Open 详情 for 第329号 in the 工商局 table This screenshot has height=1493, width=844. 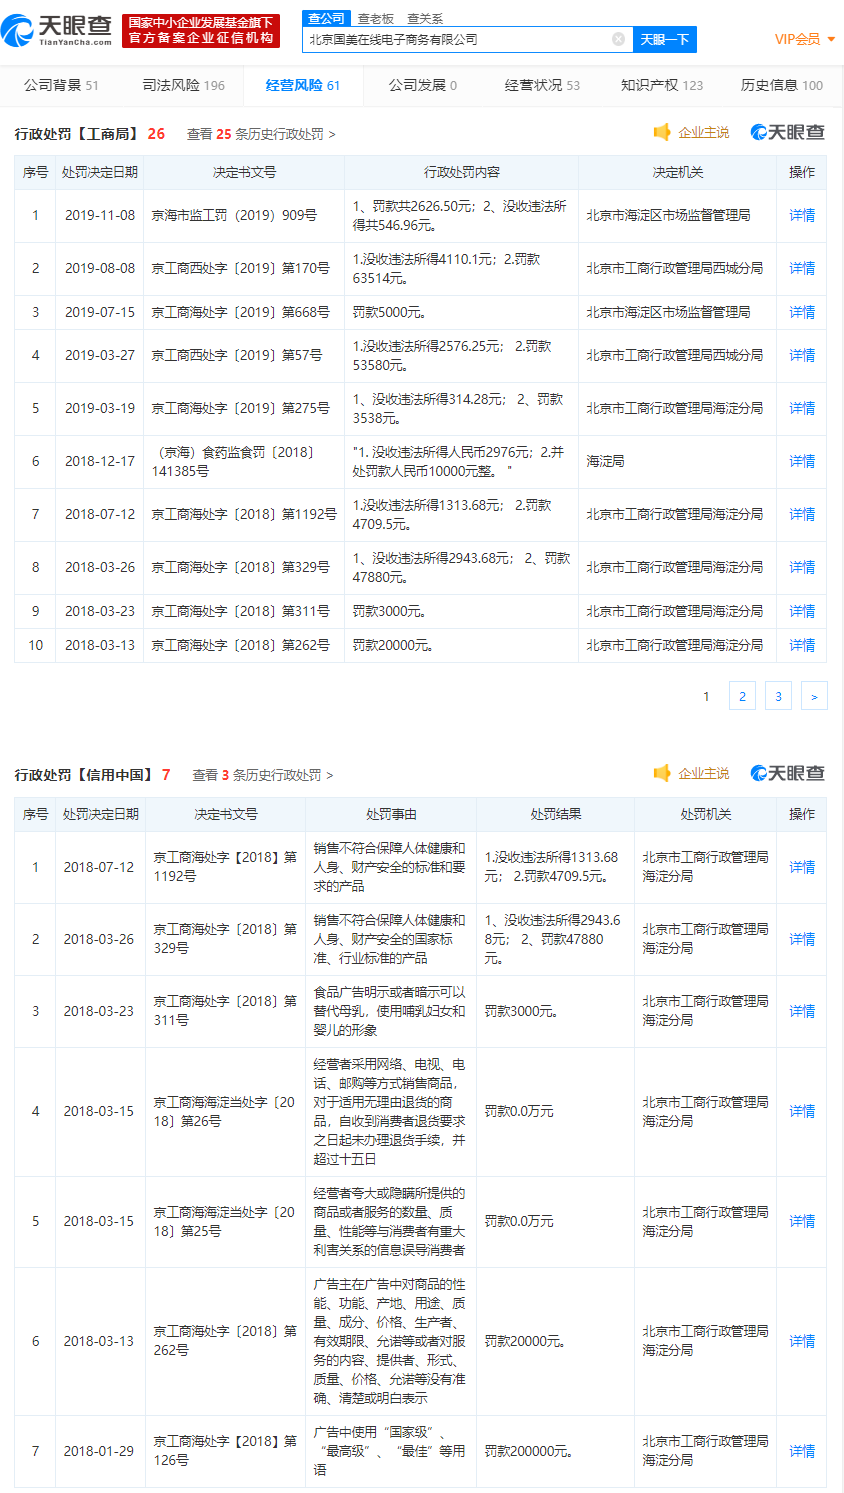tap(802, 567)
